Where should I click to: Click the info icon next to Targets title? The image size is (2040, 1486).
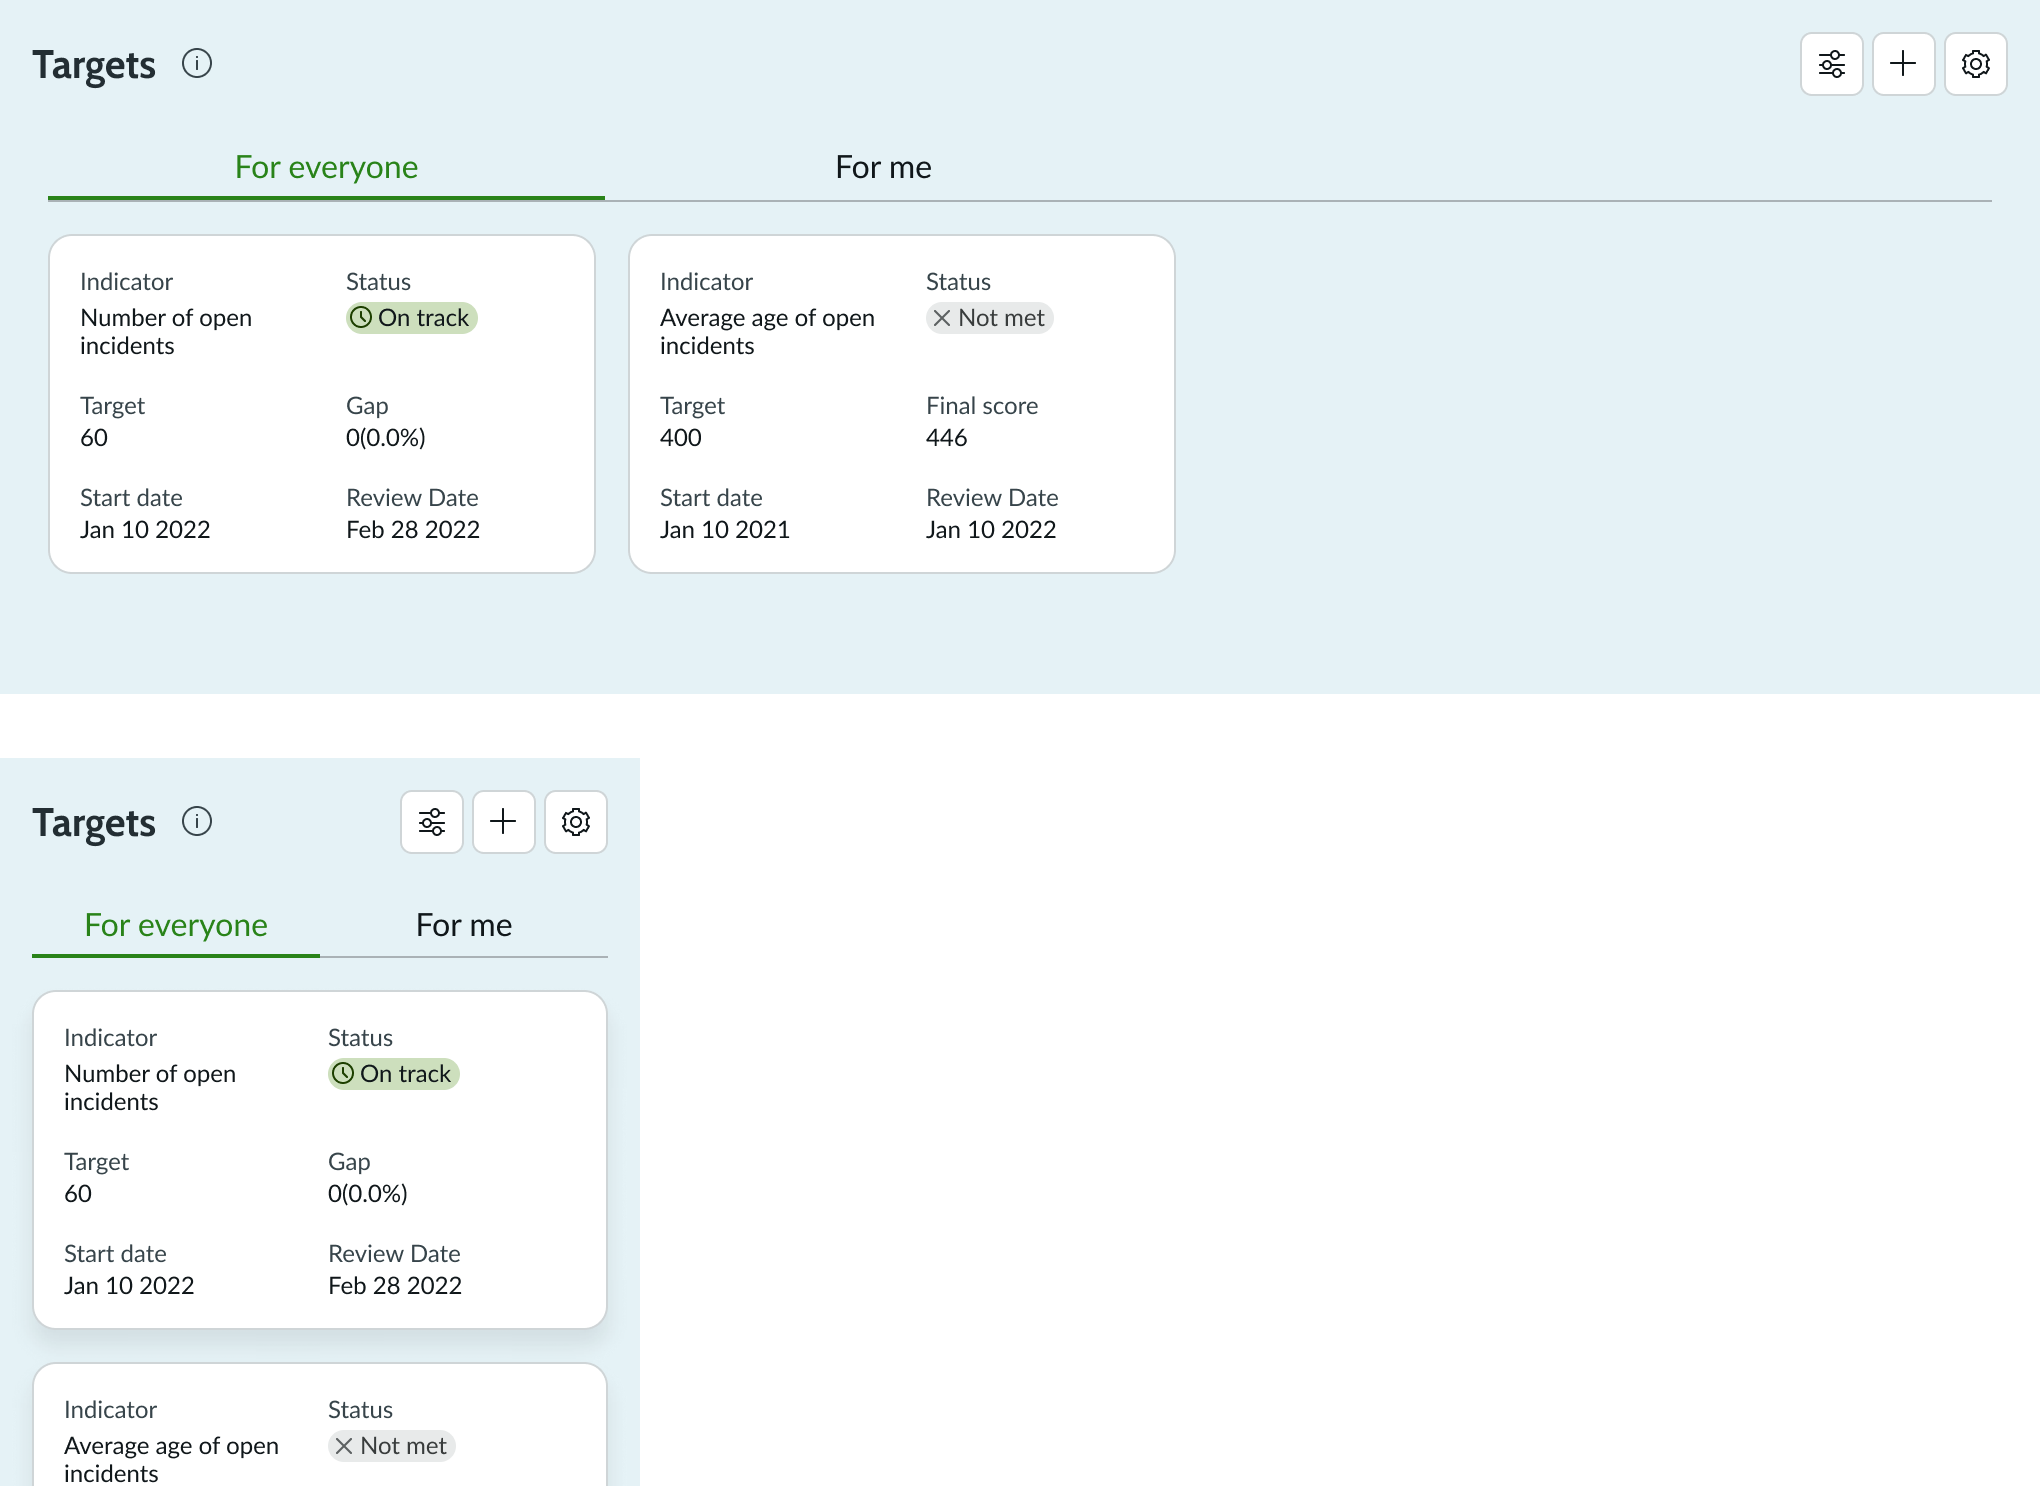click(x=197, y=63)
